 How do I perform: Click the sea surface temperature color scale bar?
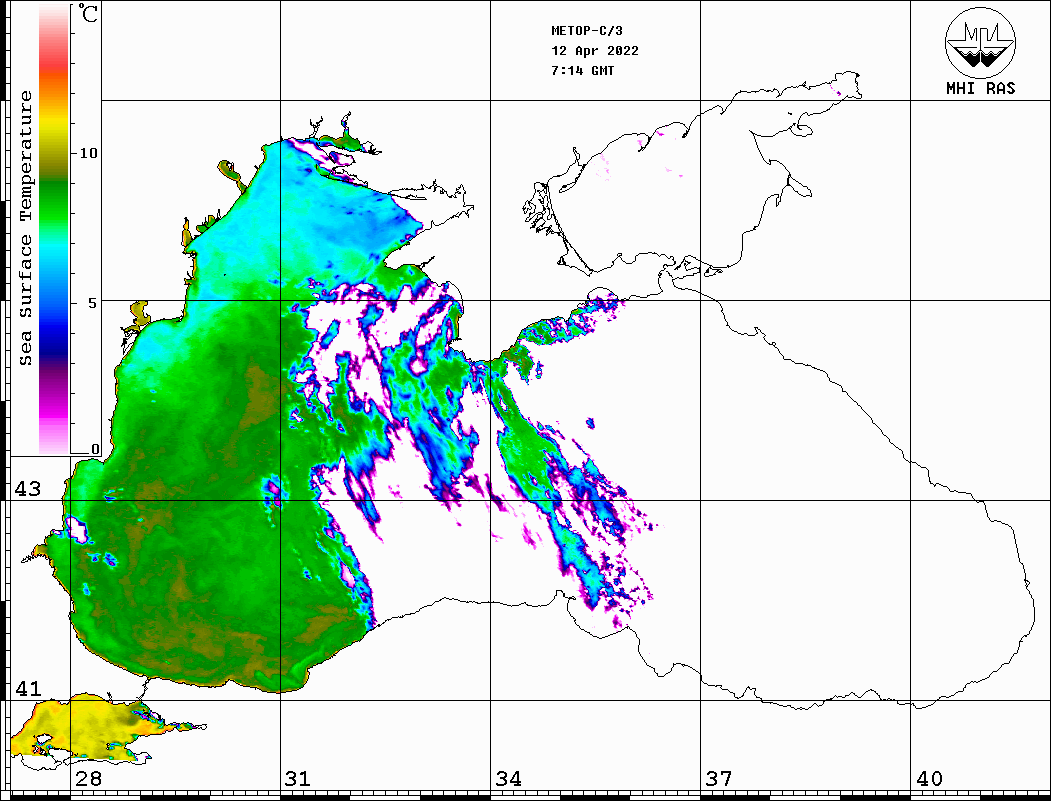point(54,229)
